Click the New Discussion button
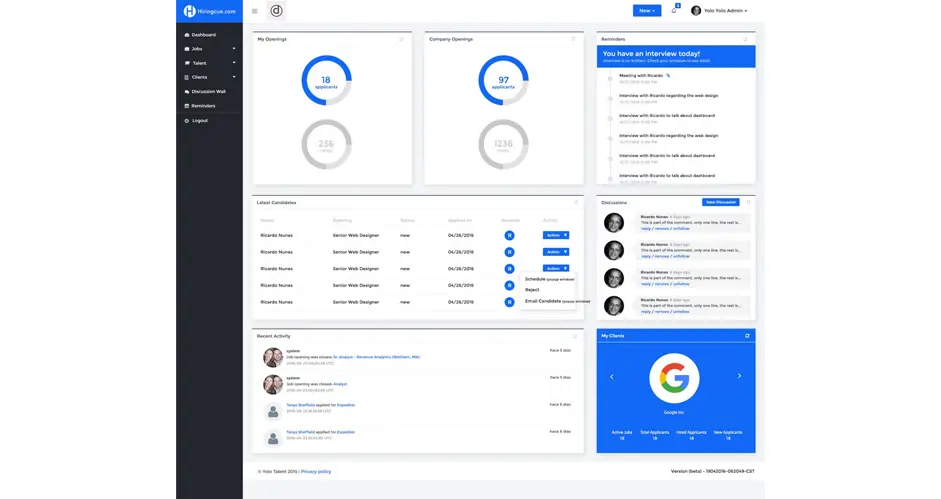 coord(720,202)
